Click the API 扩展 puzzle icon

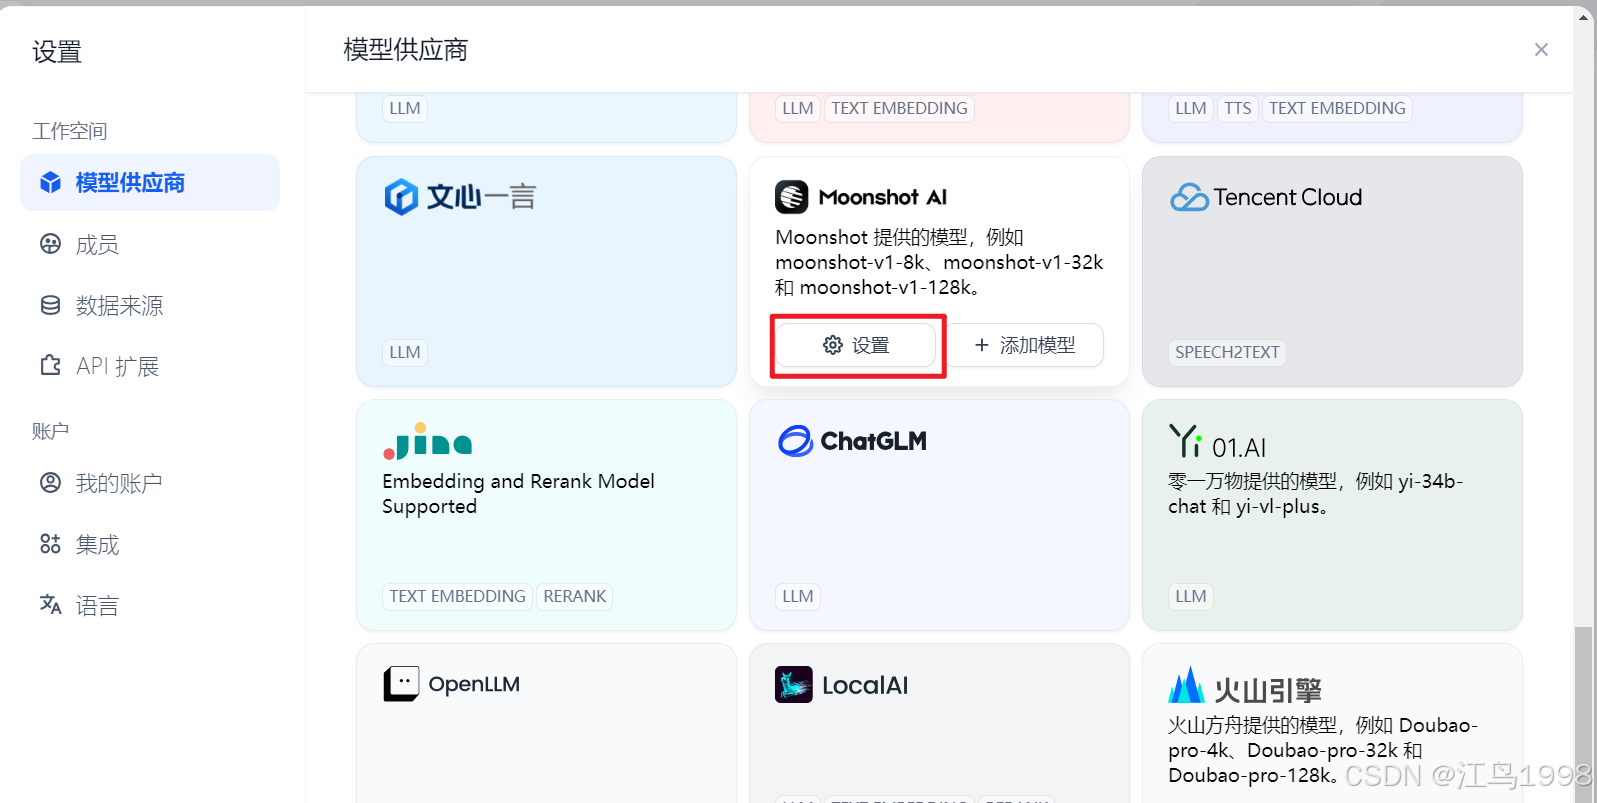(x=50, y=366)
